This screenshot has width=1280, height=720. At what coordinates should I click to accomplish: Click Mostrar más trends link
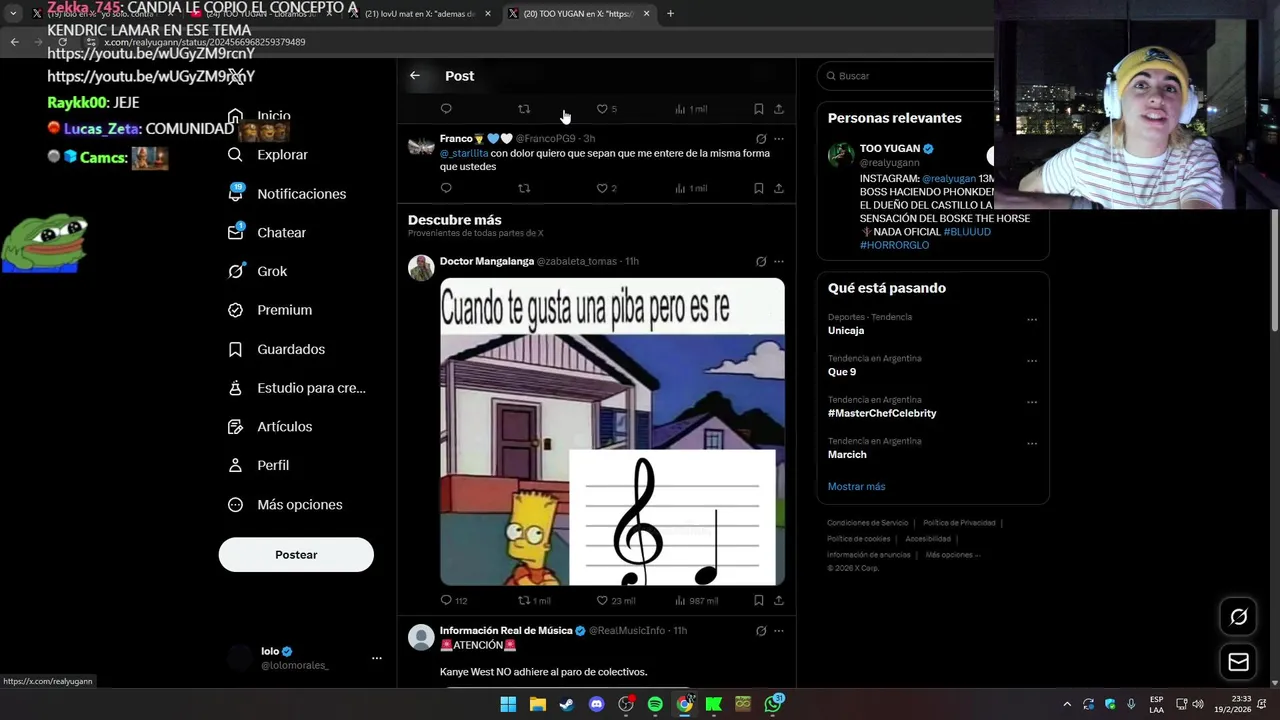[856, 487]
